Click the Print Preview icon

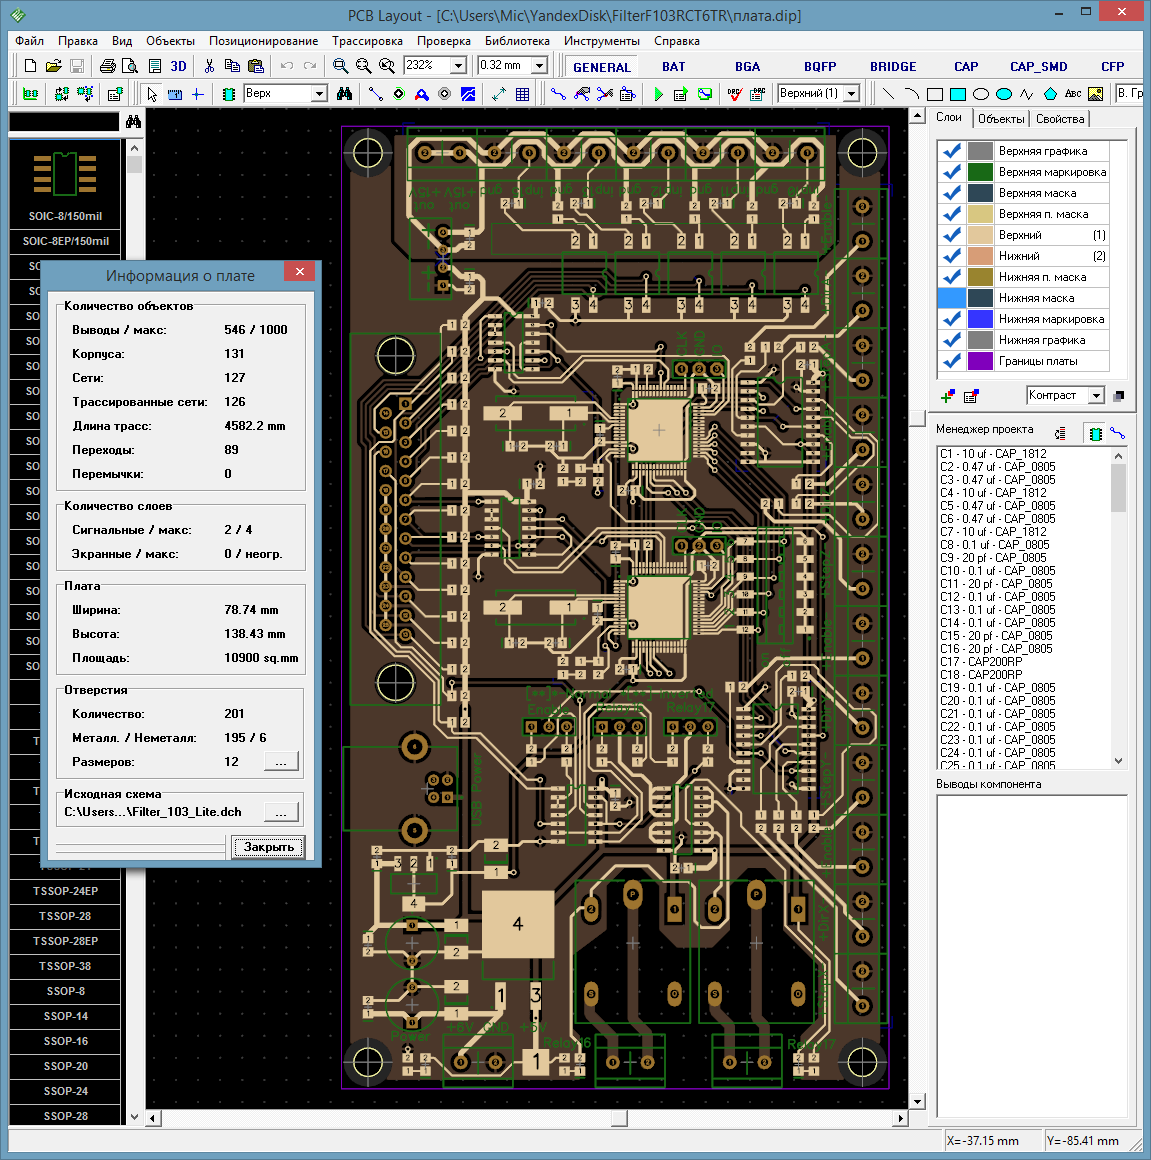pyautogui.click(x=130, y=66)
